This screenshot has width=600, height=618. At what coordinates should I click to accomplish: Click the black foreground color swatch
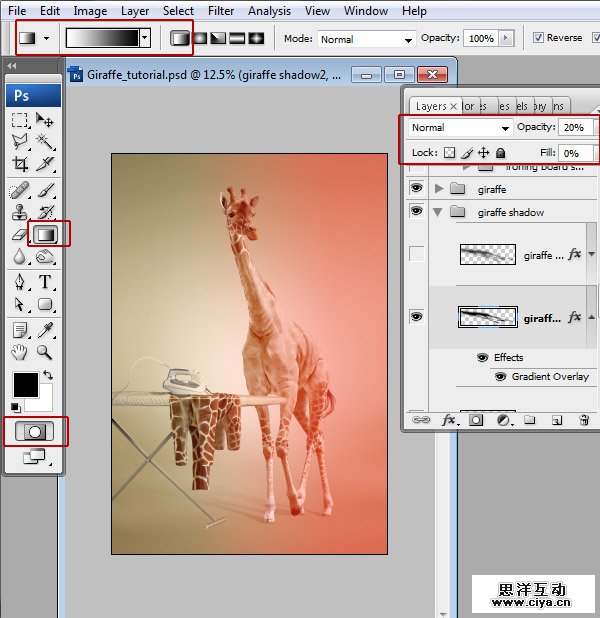point(26,385)
